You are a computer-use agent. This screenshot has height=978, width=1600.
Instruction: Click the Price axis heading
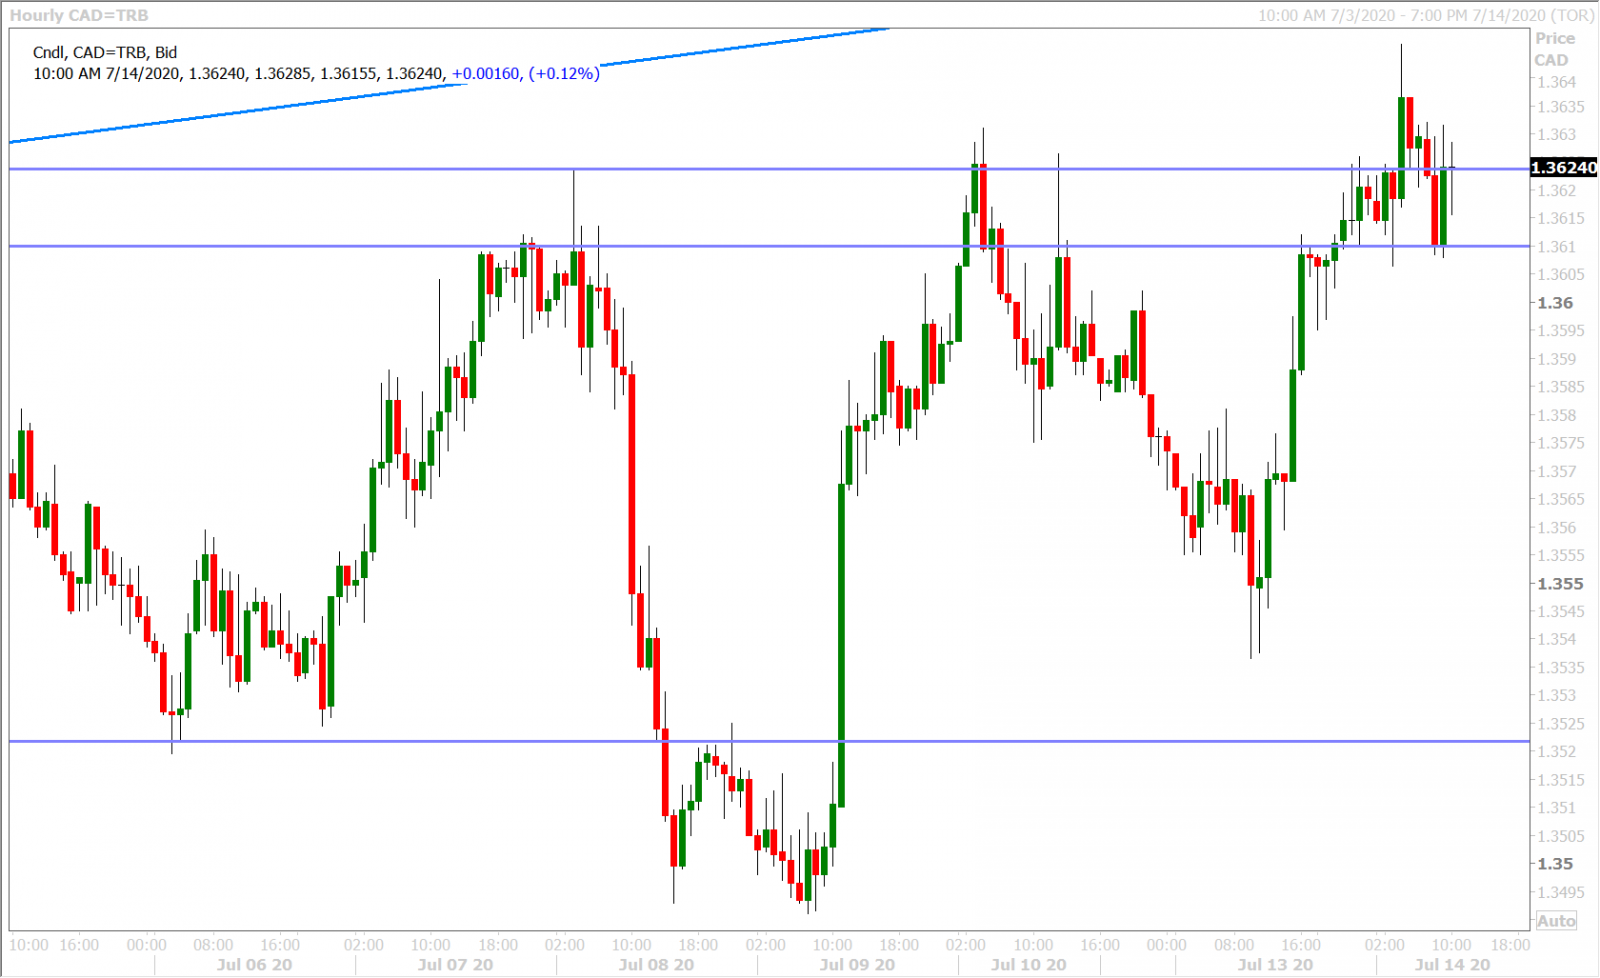coord(1555,38)
